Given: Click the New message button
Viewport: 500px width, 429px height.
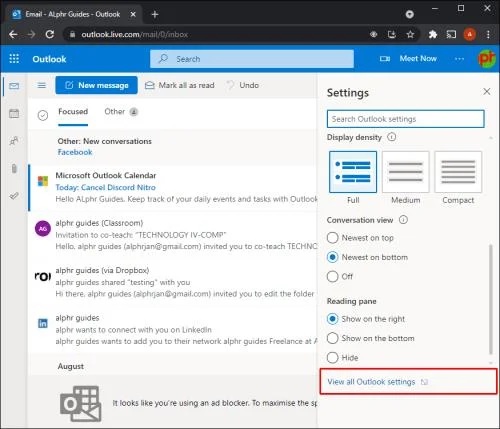Looking at the screenshot, I should tap(96, 85).
